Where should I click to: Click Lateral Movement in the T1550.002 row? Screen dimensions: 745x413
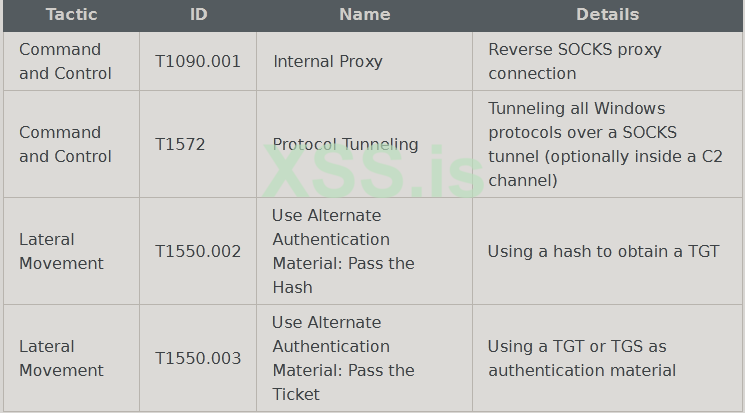(x=62, y=251)
